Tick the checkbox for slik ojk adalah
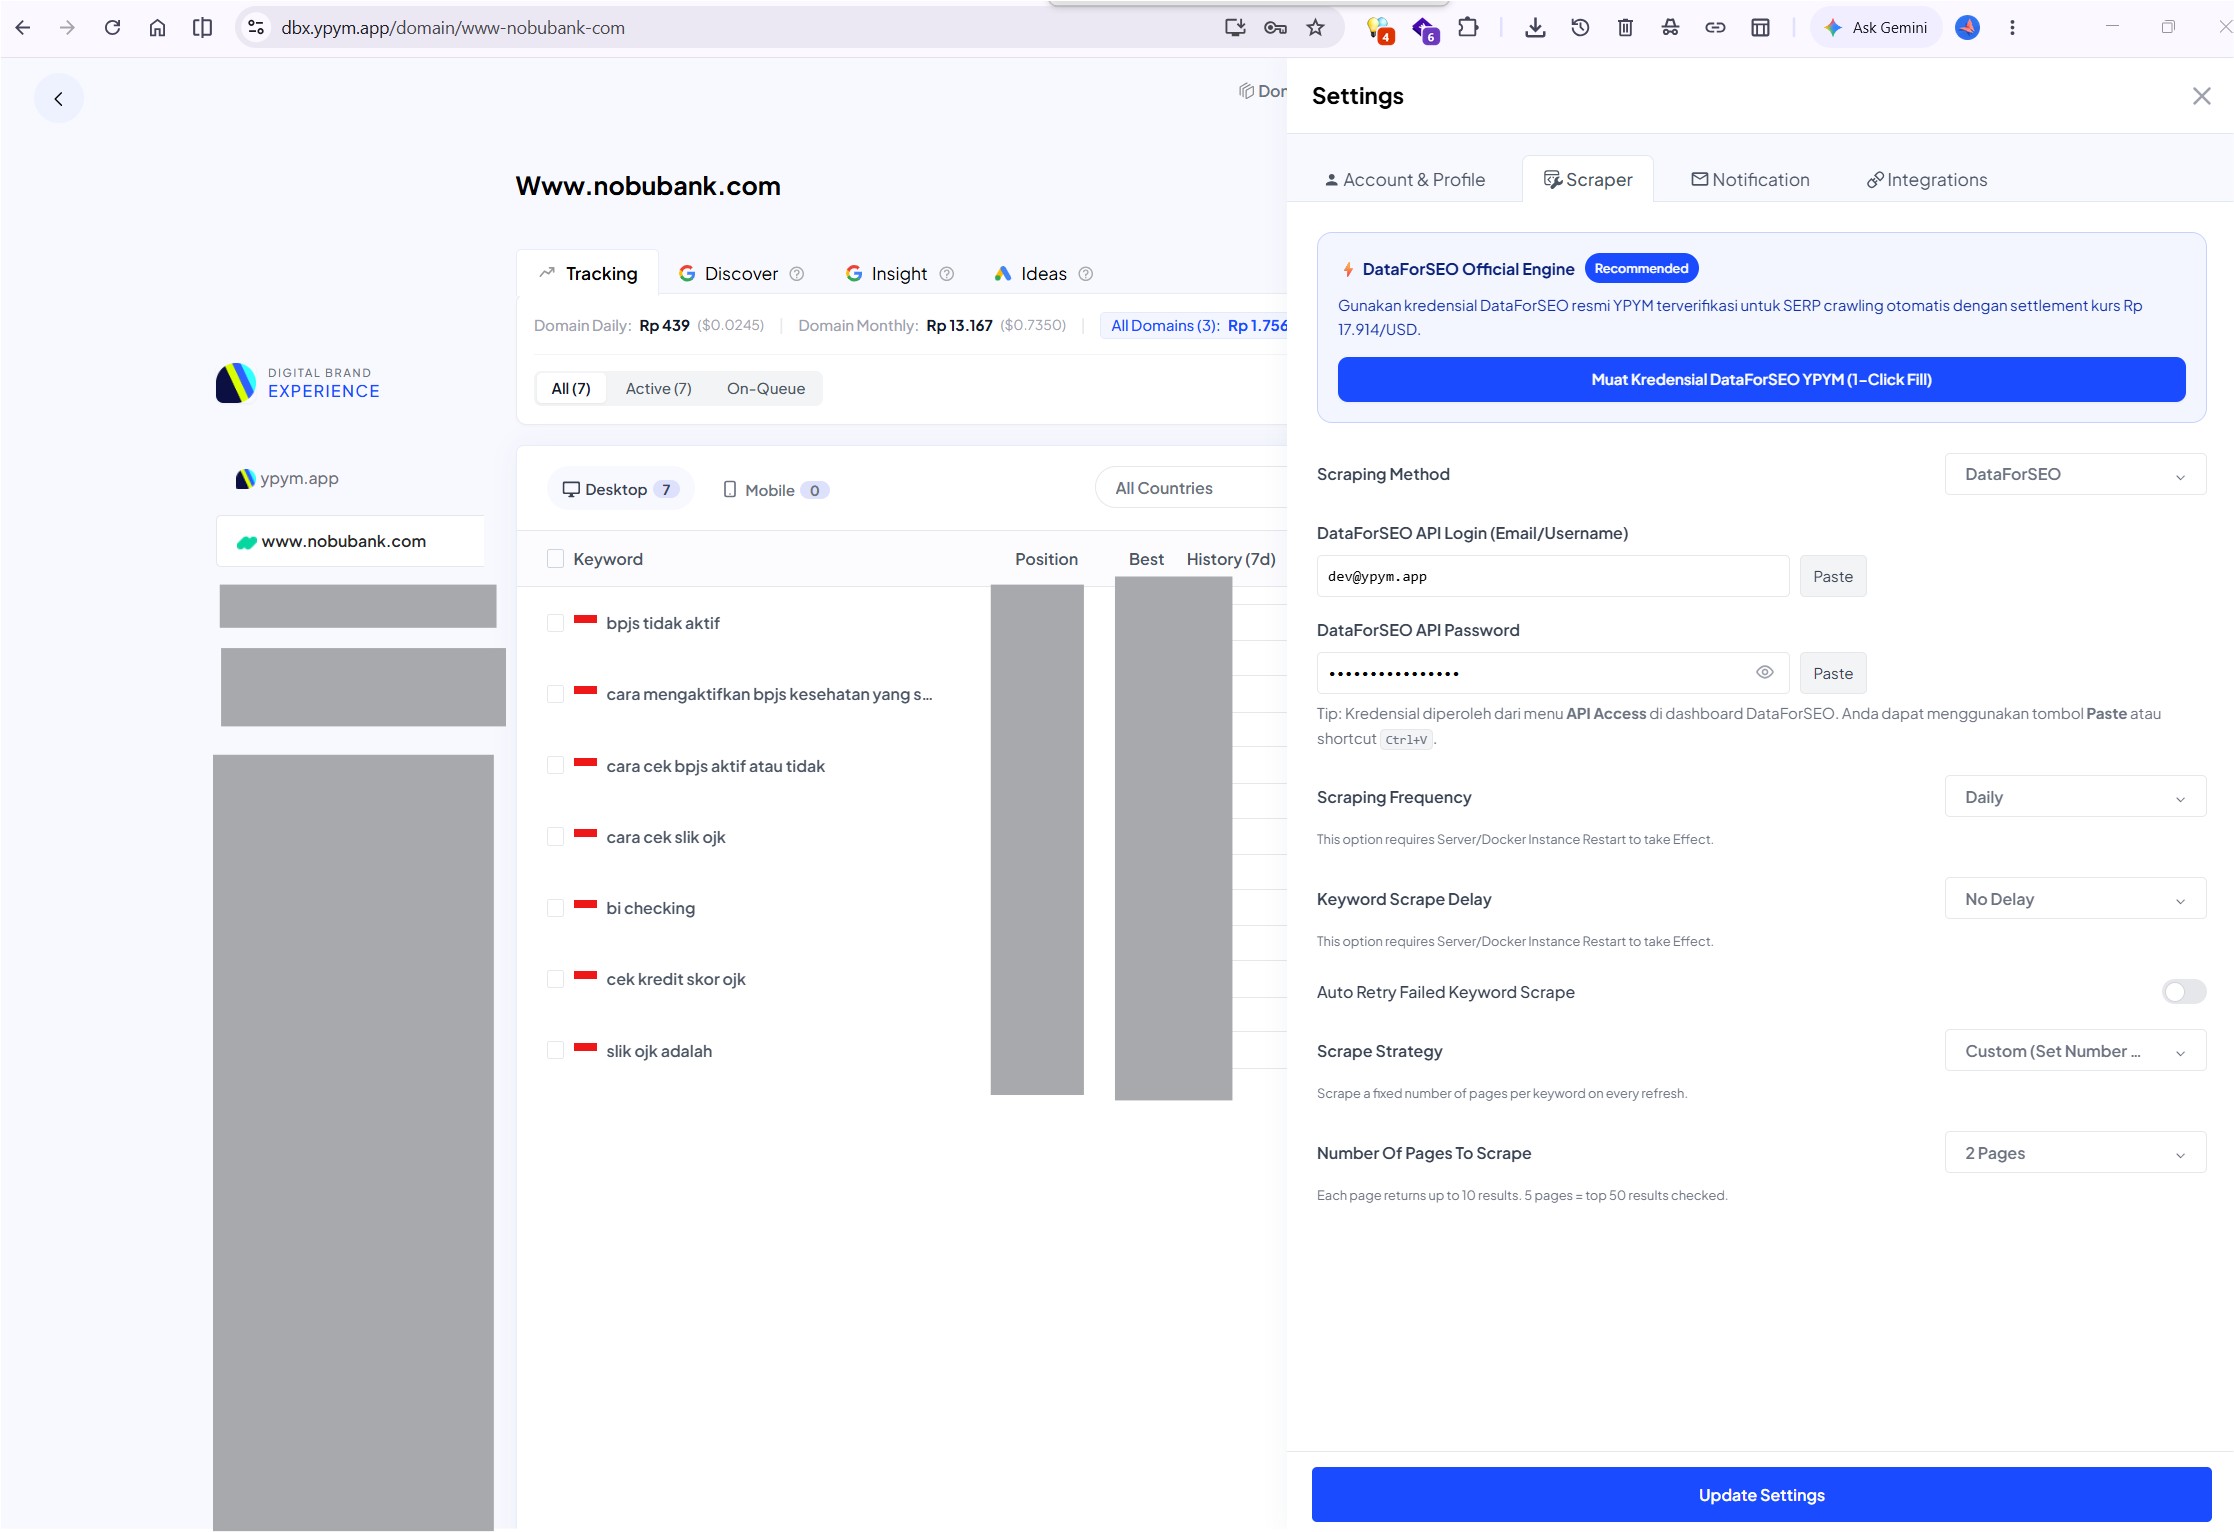 [556, 1051]
